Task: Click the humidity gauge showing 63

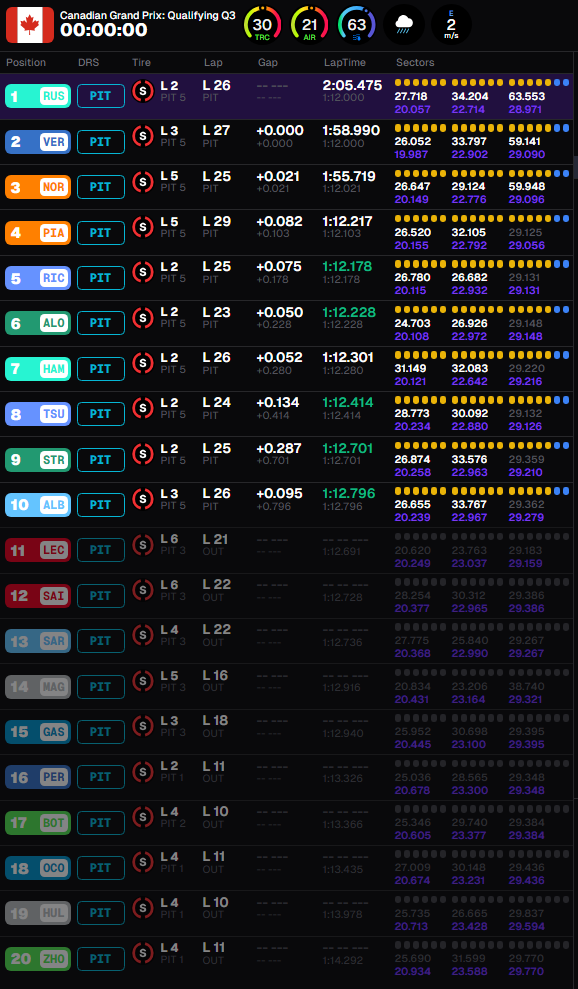Action: point(357,25)
